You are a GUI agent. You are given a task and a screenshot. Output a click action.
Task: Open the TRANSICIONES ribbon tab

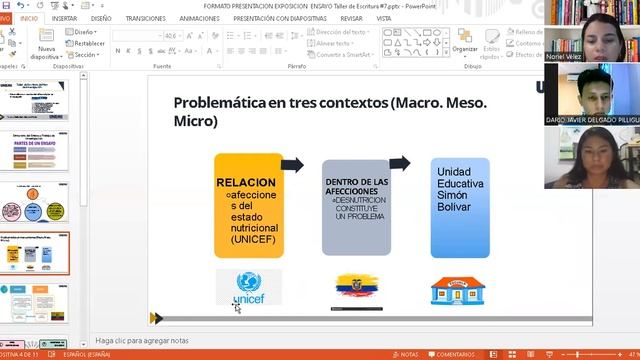[146, 19]
